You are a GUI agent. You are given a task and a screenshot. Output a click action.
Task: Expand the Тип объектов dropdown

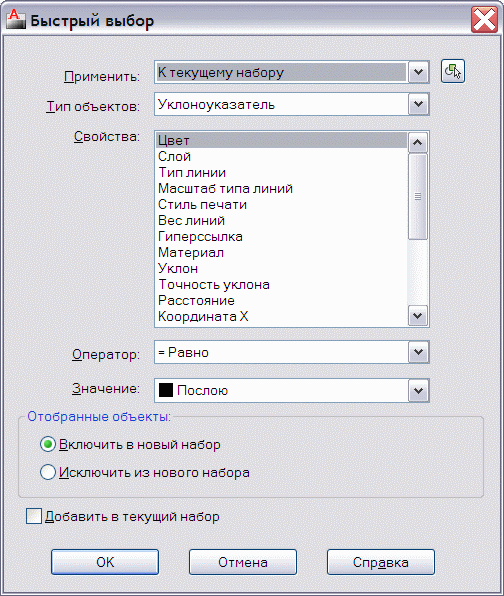(418, 104)
